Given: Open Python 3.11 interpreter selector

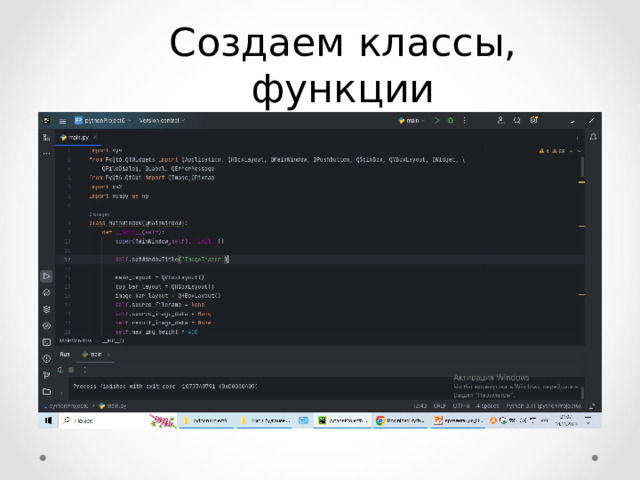Looking at the screenshot, I should pyautogui.click(x=543, y=406).
